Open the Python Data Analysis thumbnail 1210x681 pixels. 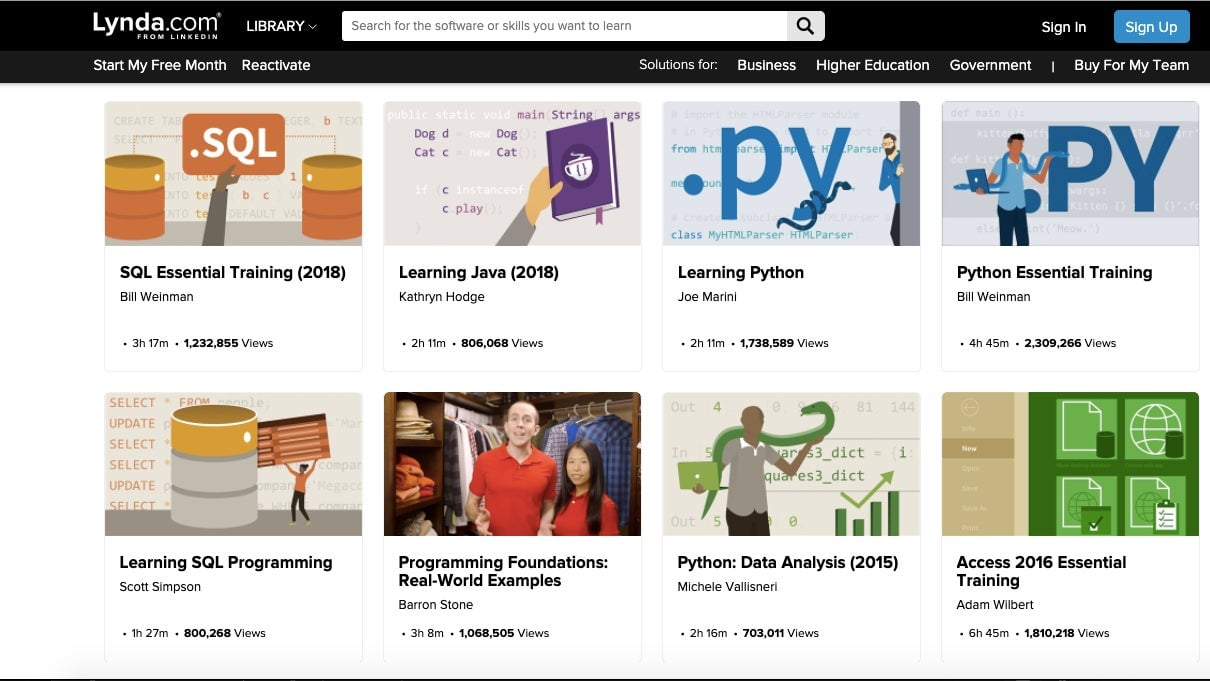point(791,464)
